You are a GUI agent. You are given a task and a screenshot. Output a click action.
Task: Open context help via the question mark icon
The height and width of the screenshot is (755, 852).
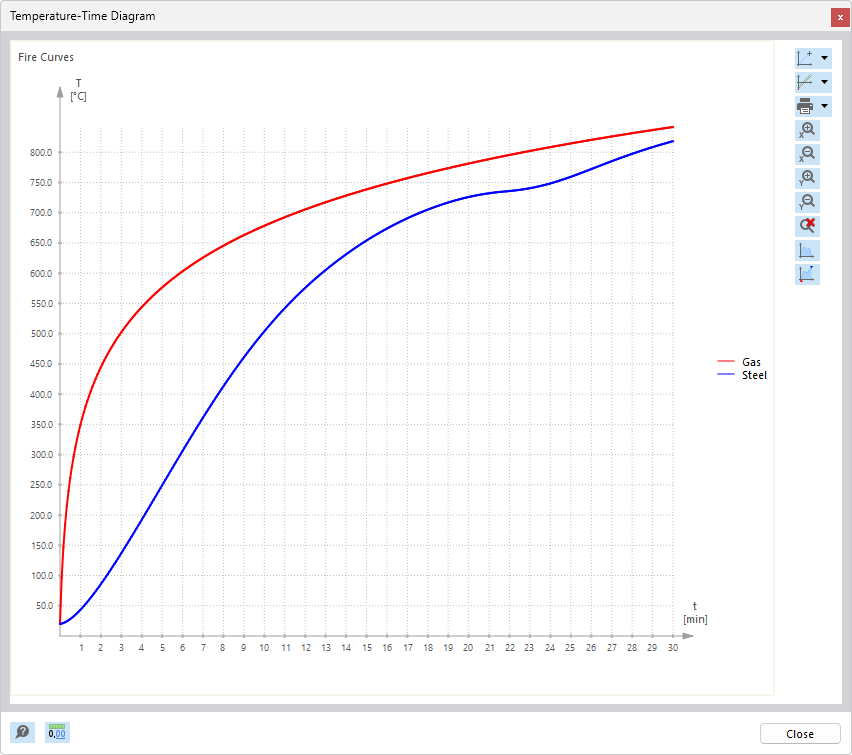[21, 732]
